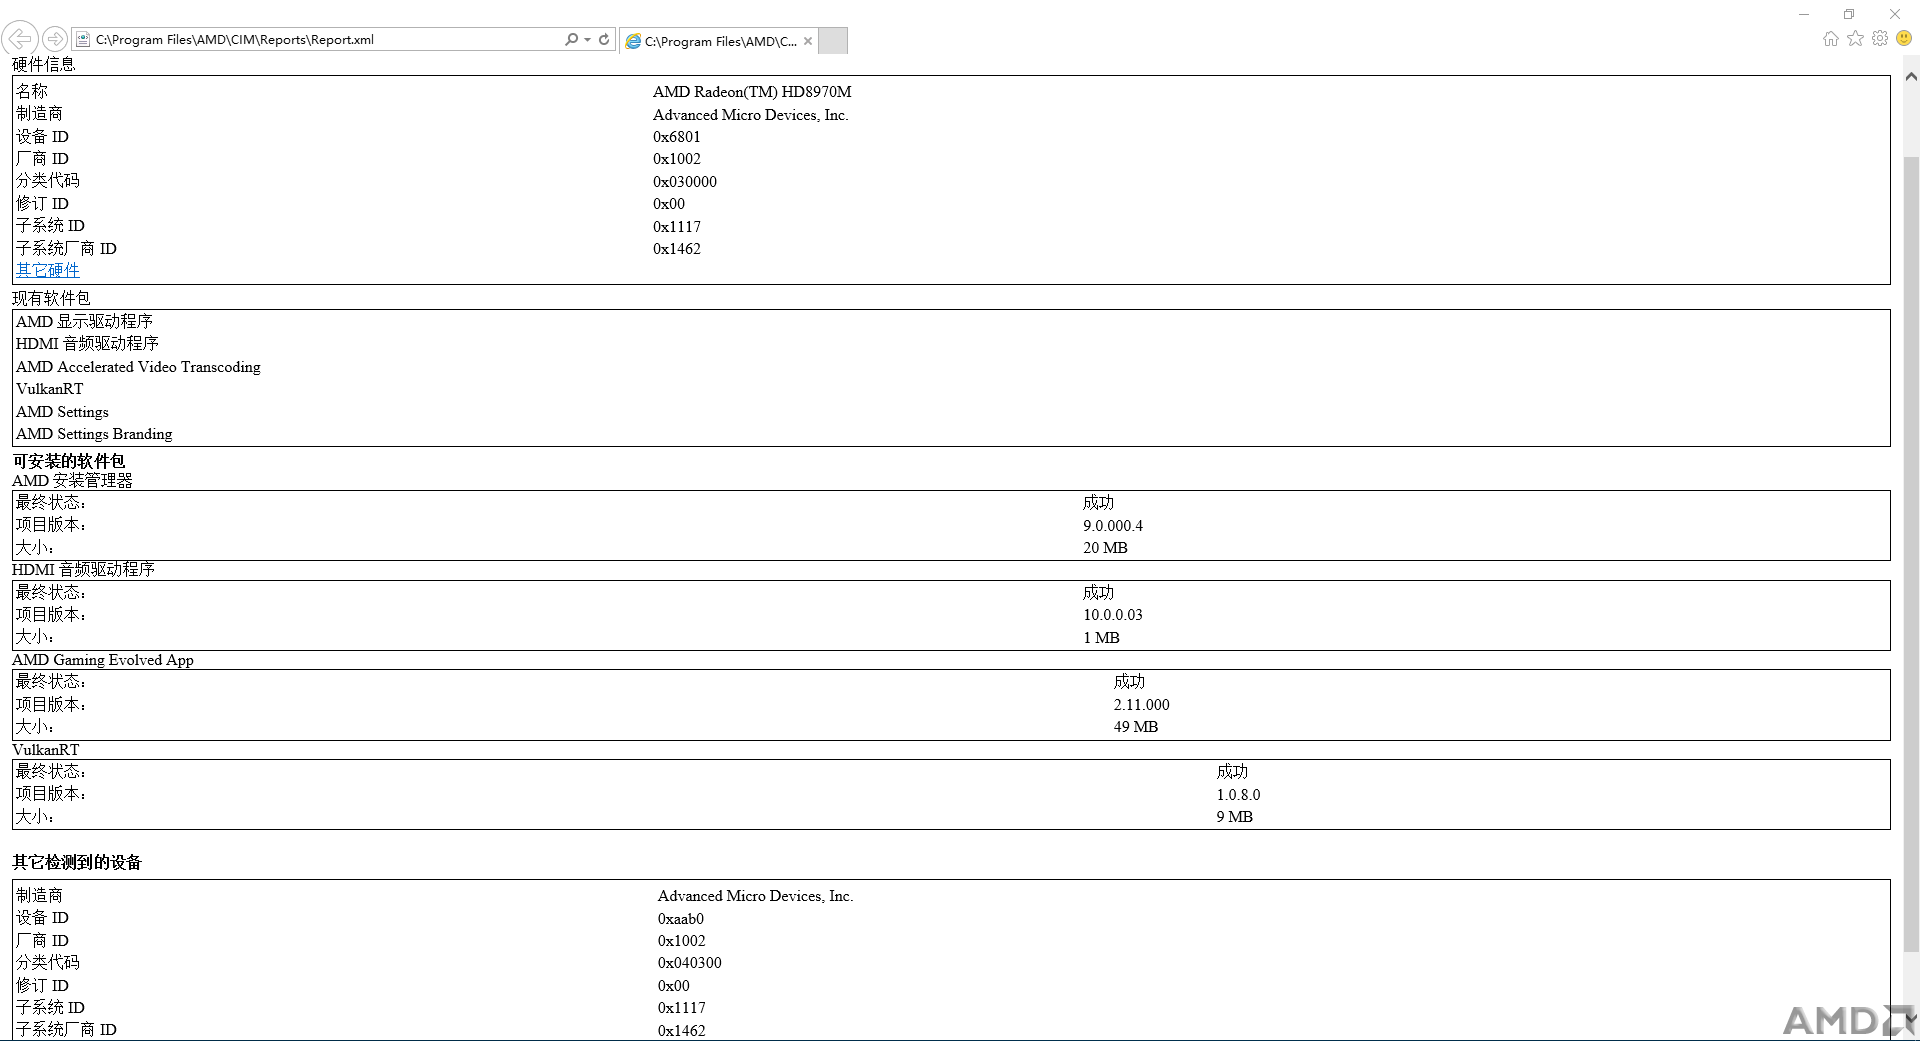Click 'AMD Accelerated Video Transcoding' row
Viewport: 1920px width, 1041px height.
[138, 367]
